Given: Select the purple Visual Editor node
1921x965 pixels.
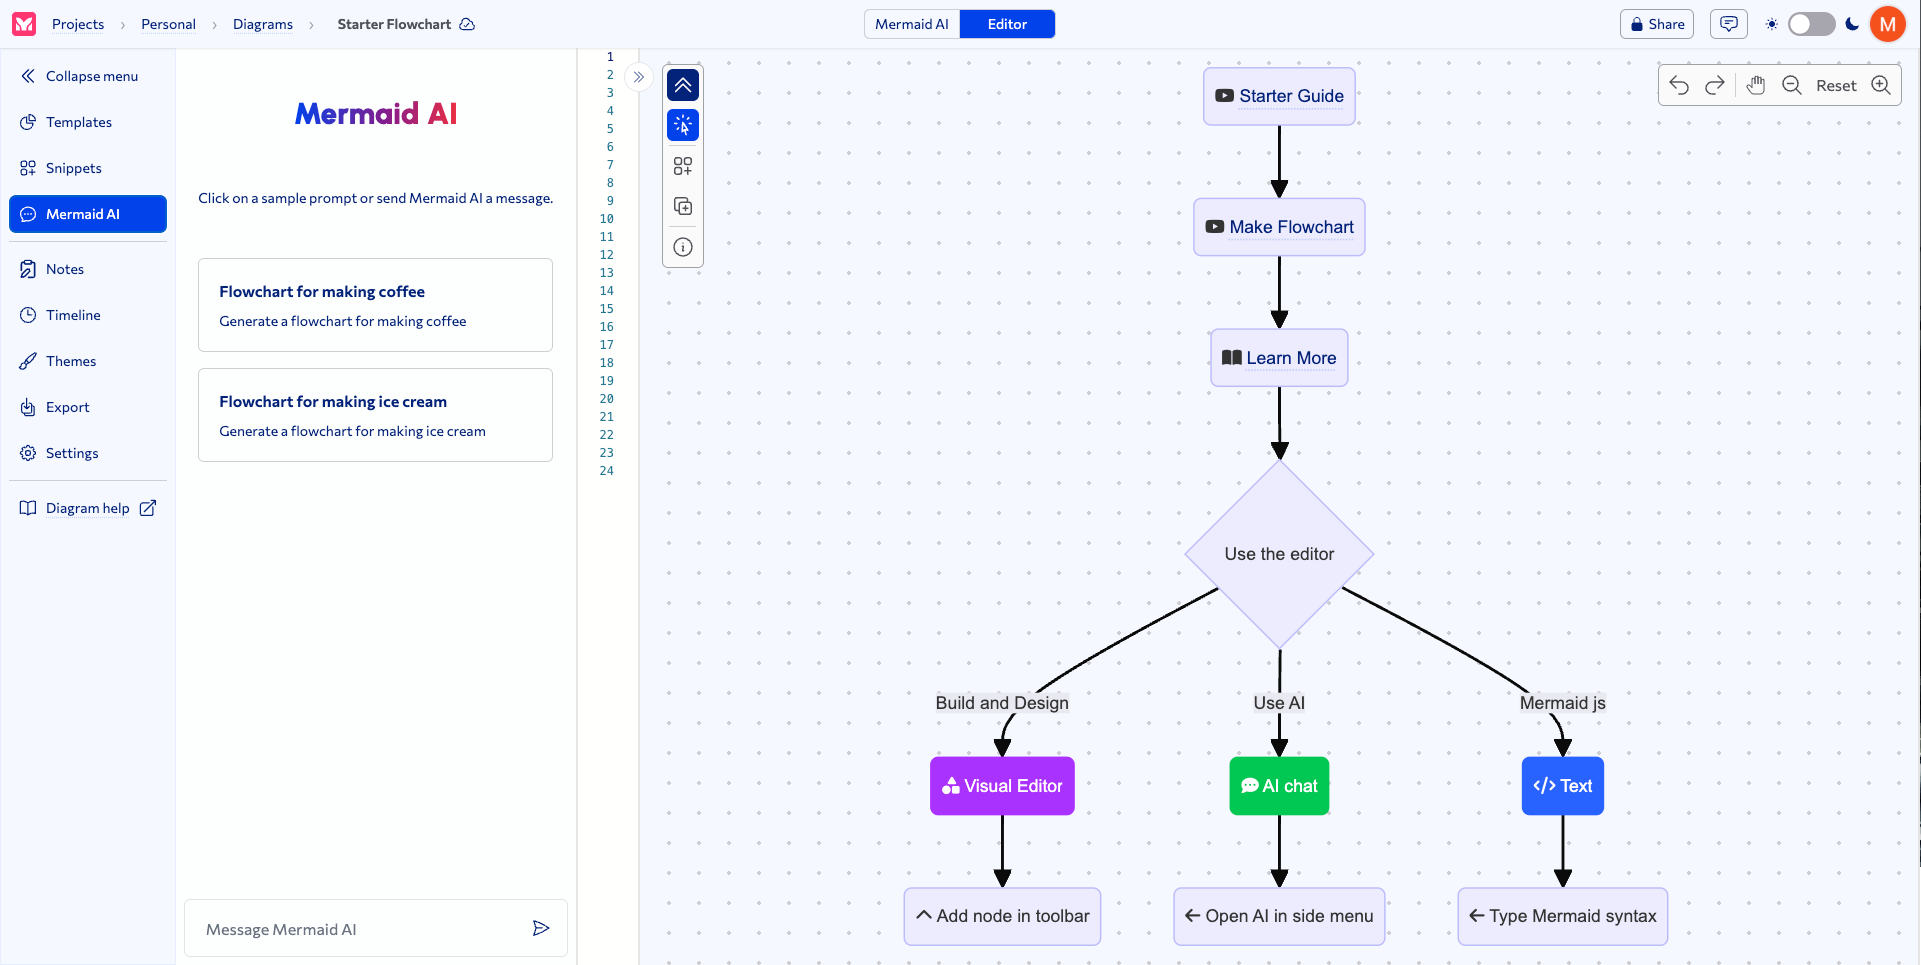Looking at the screenshot, I should (x=1002, y=786).
